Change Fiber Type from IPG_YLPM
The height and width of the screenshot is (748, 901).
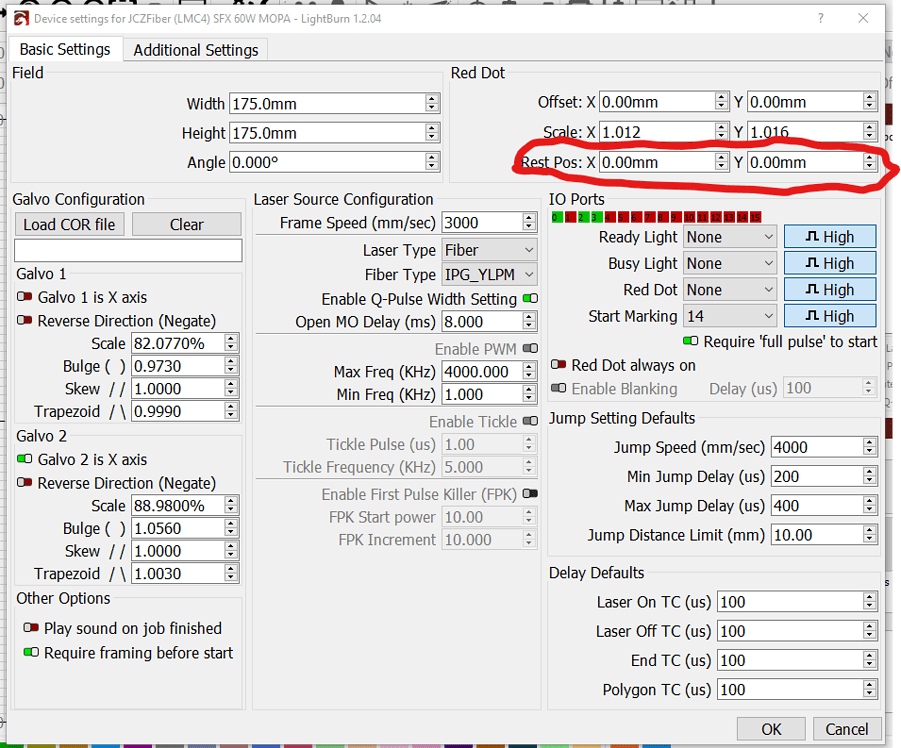[489, 274]
